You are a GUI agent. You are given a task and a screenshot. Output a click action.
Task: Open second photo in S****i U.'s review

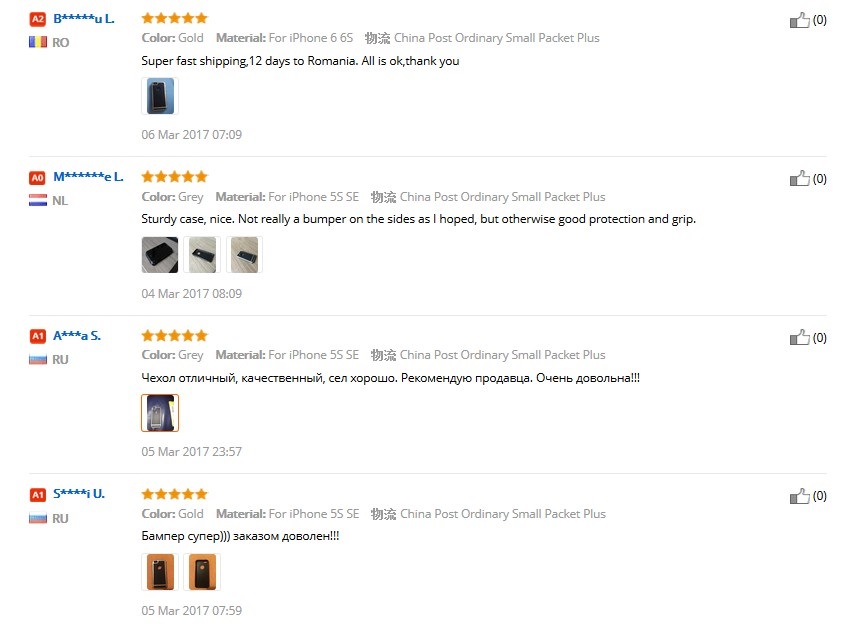click(x=201, y=572)
